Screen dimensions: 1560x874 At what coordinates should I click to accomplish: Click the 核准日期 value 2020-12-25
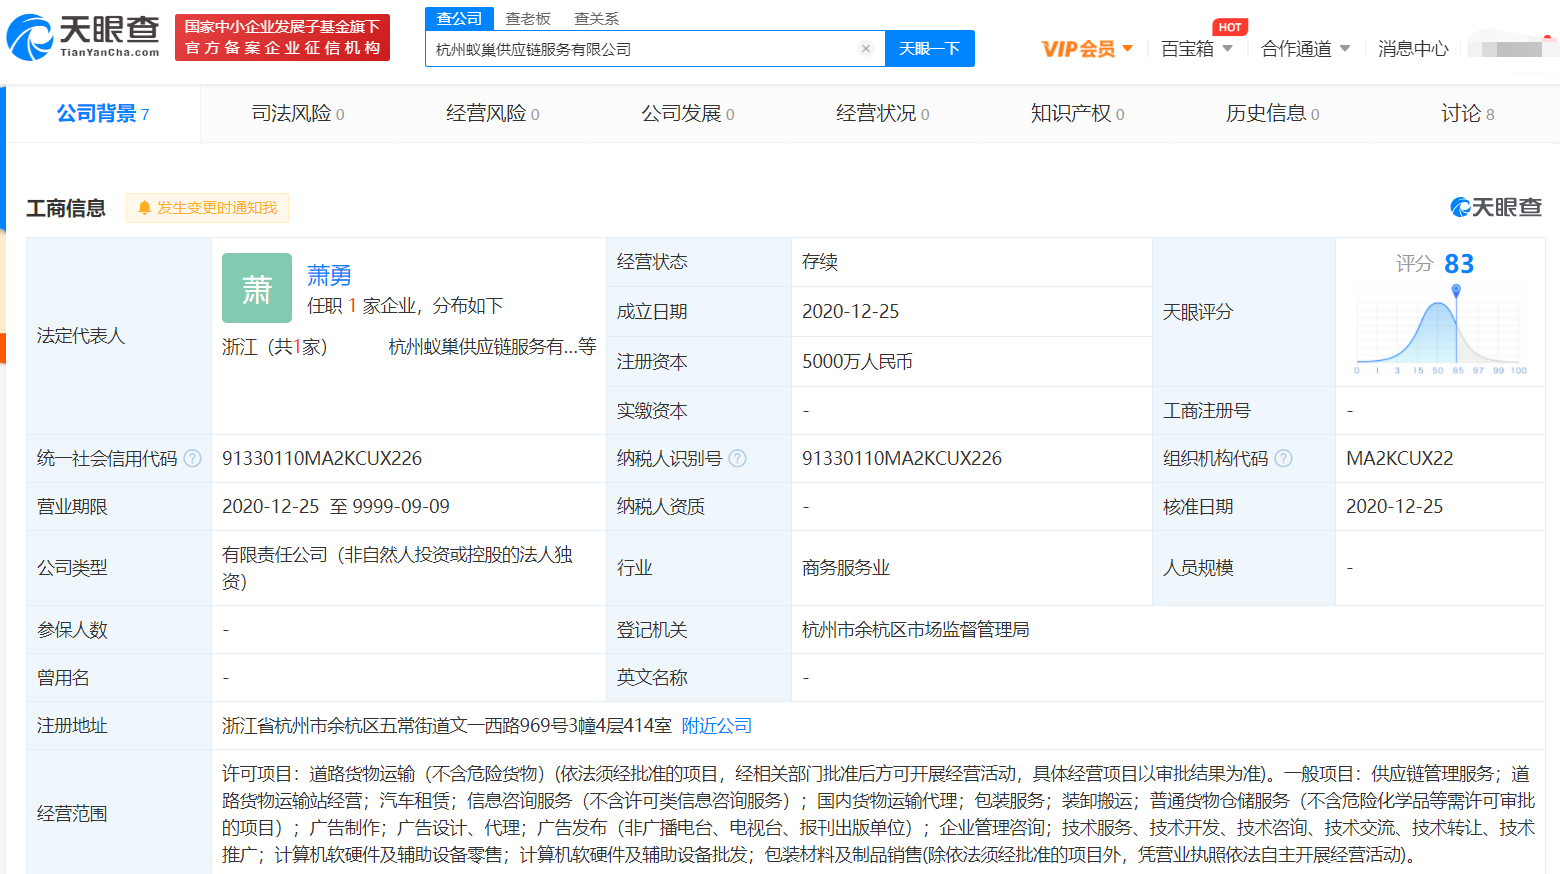pos(1395,507)
